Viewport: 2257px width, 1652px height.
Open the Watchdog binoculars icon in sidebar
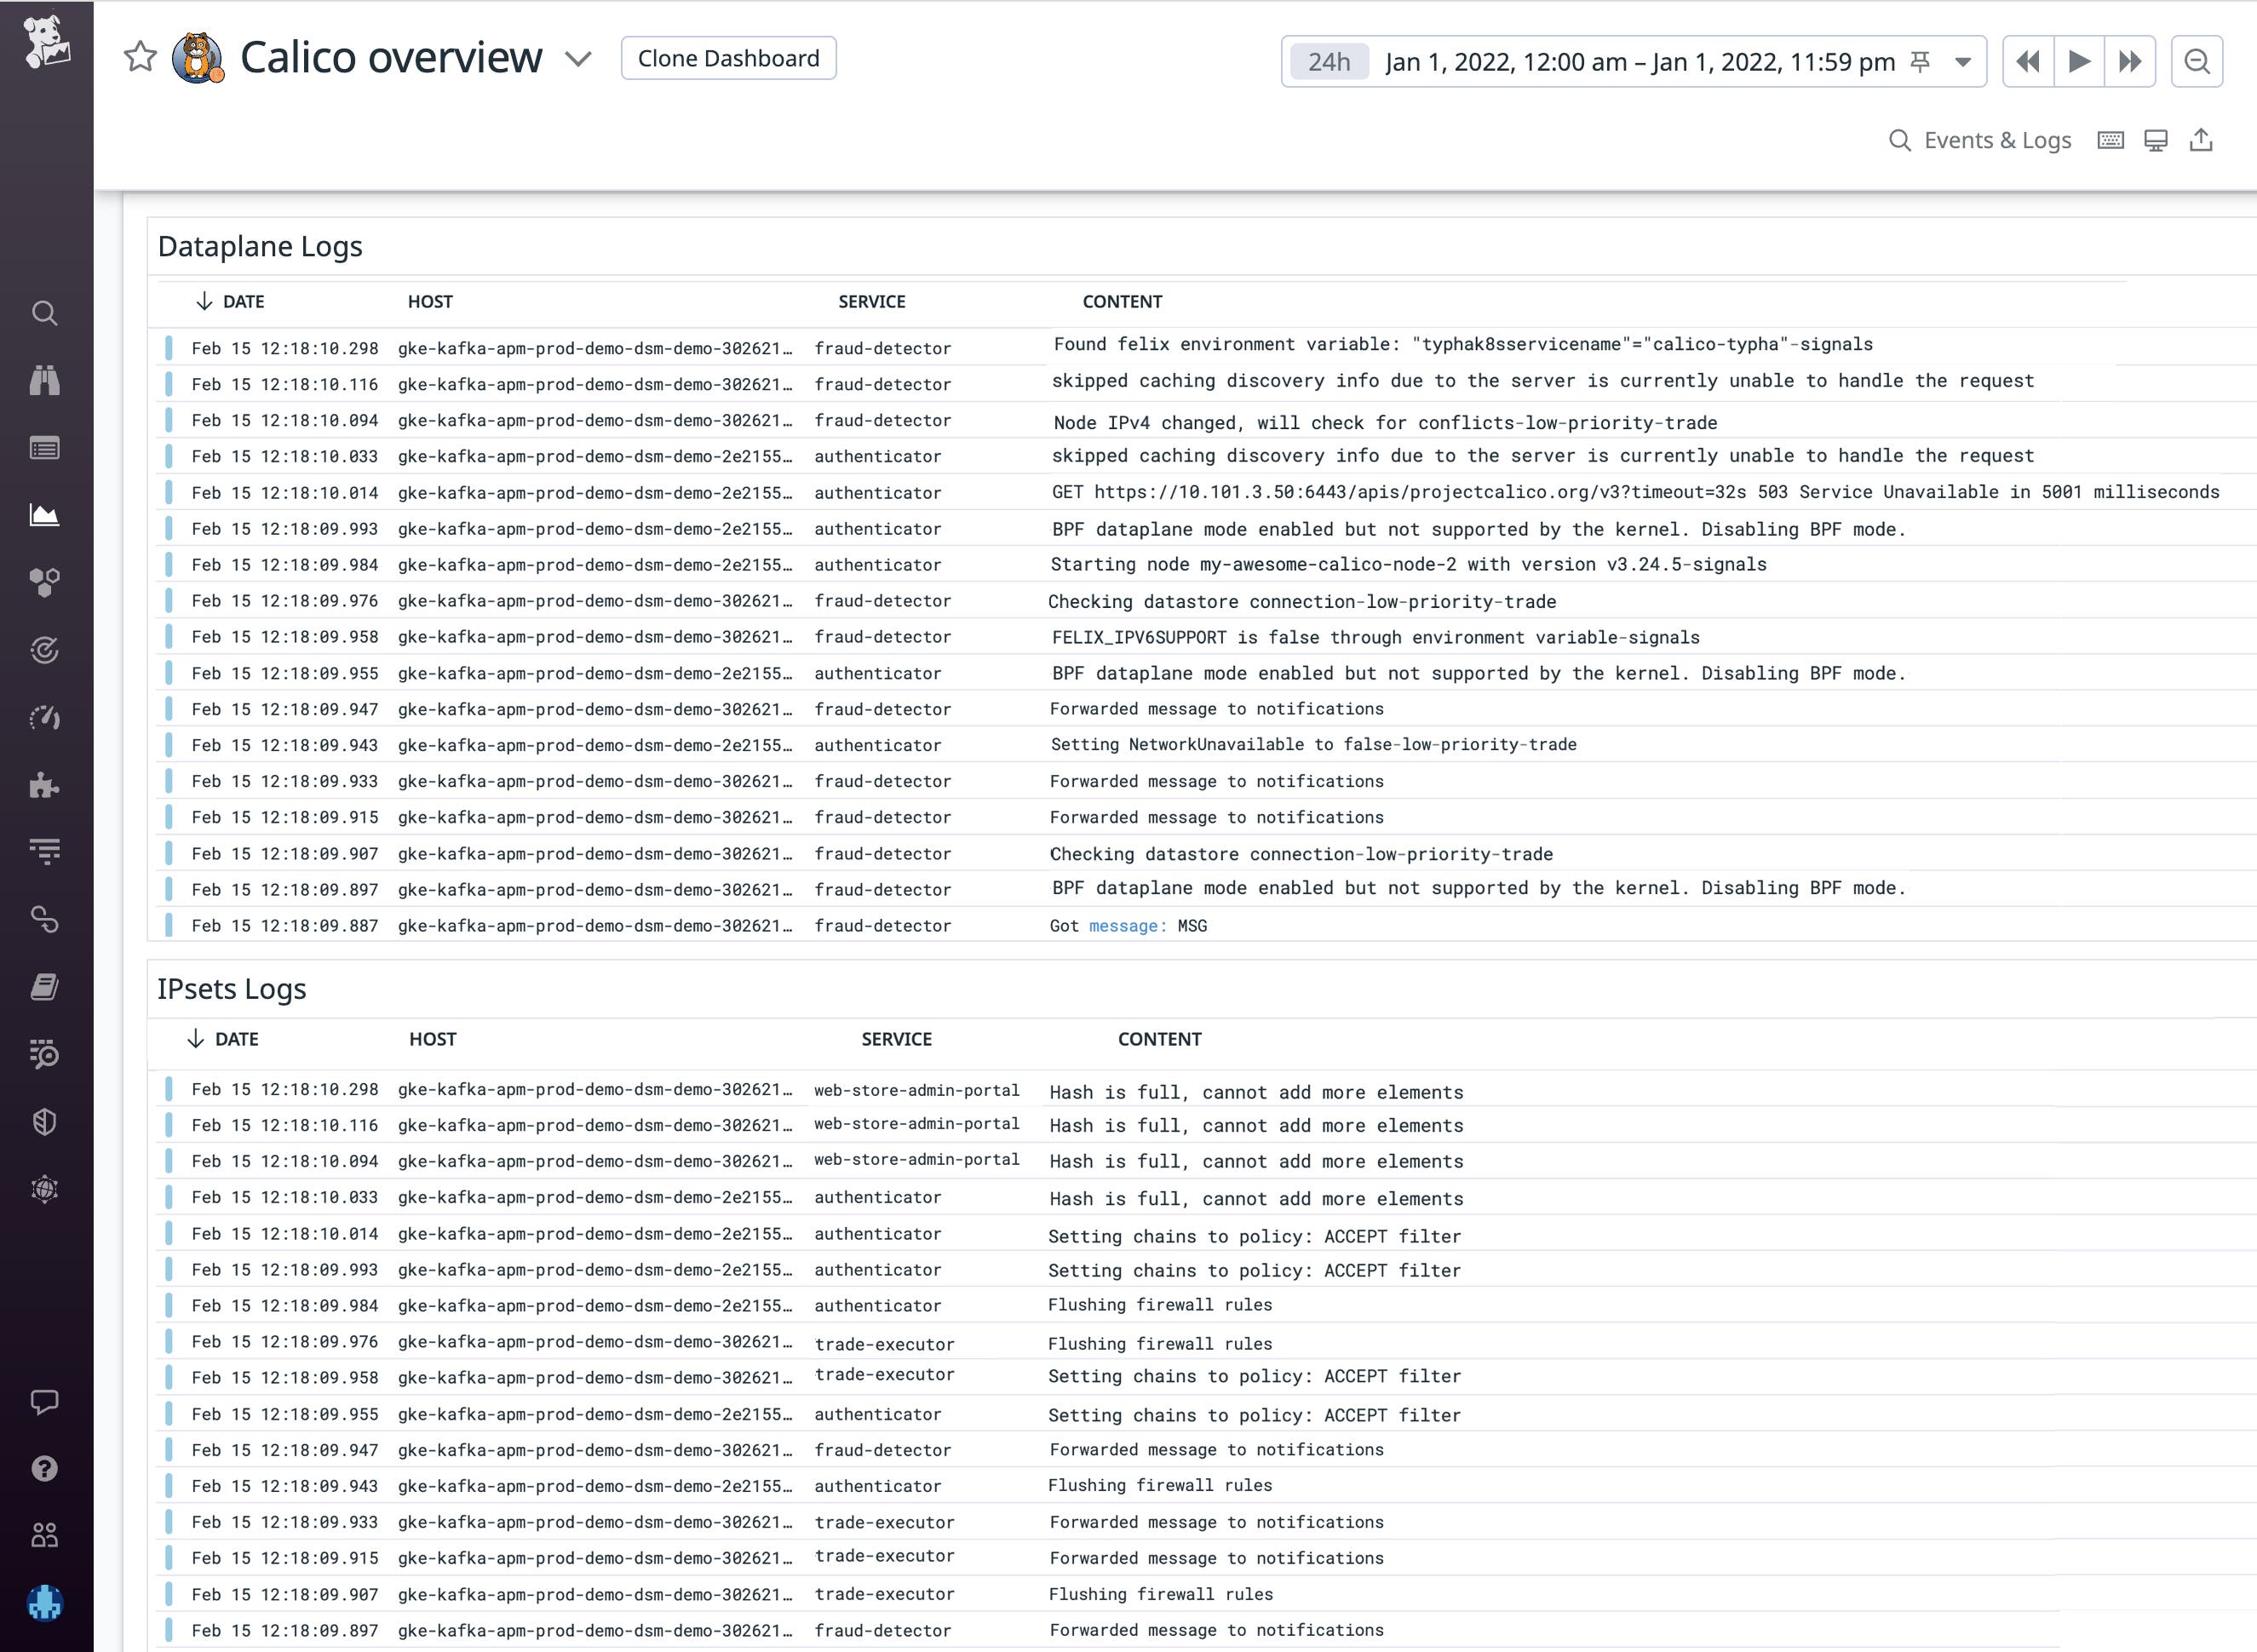[45, 380]
